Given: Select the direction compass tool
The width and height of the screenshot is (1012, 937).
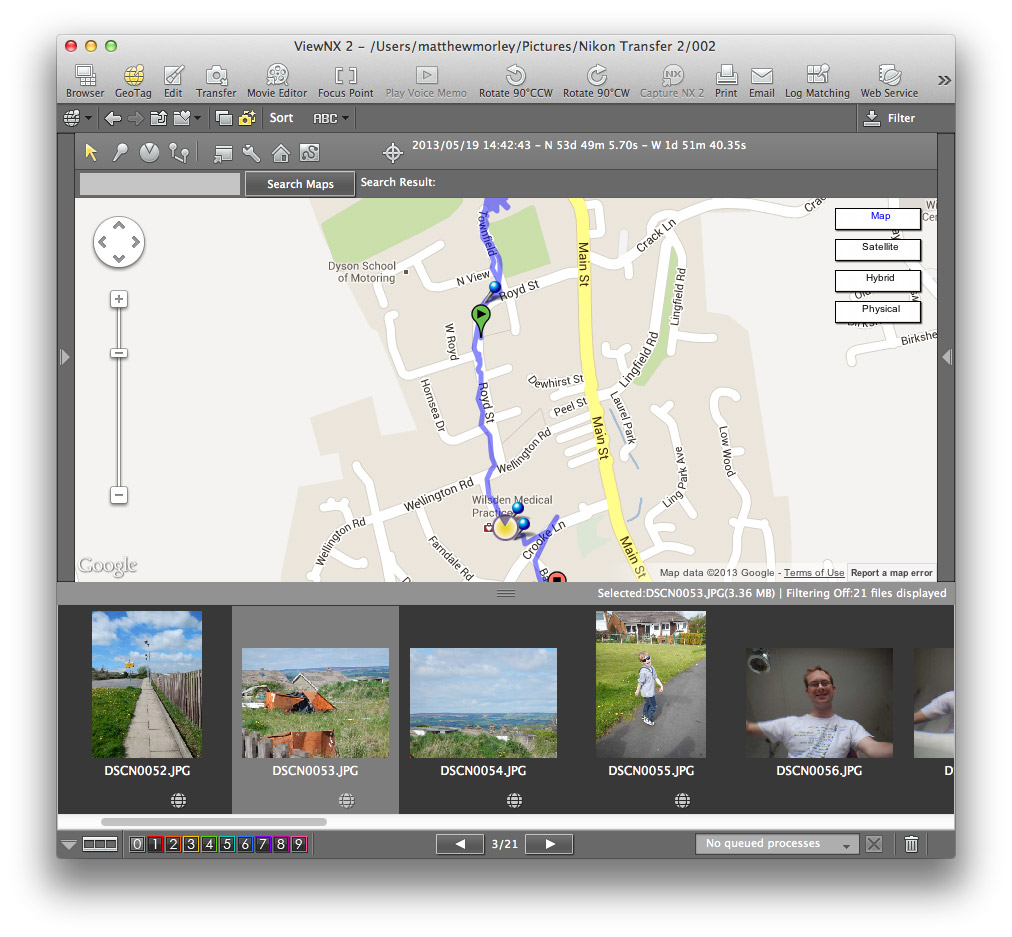Looking at the screenshot, I should (x=149, y=153).
